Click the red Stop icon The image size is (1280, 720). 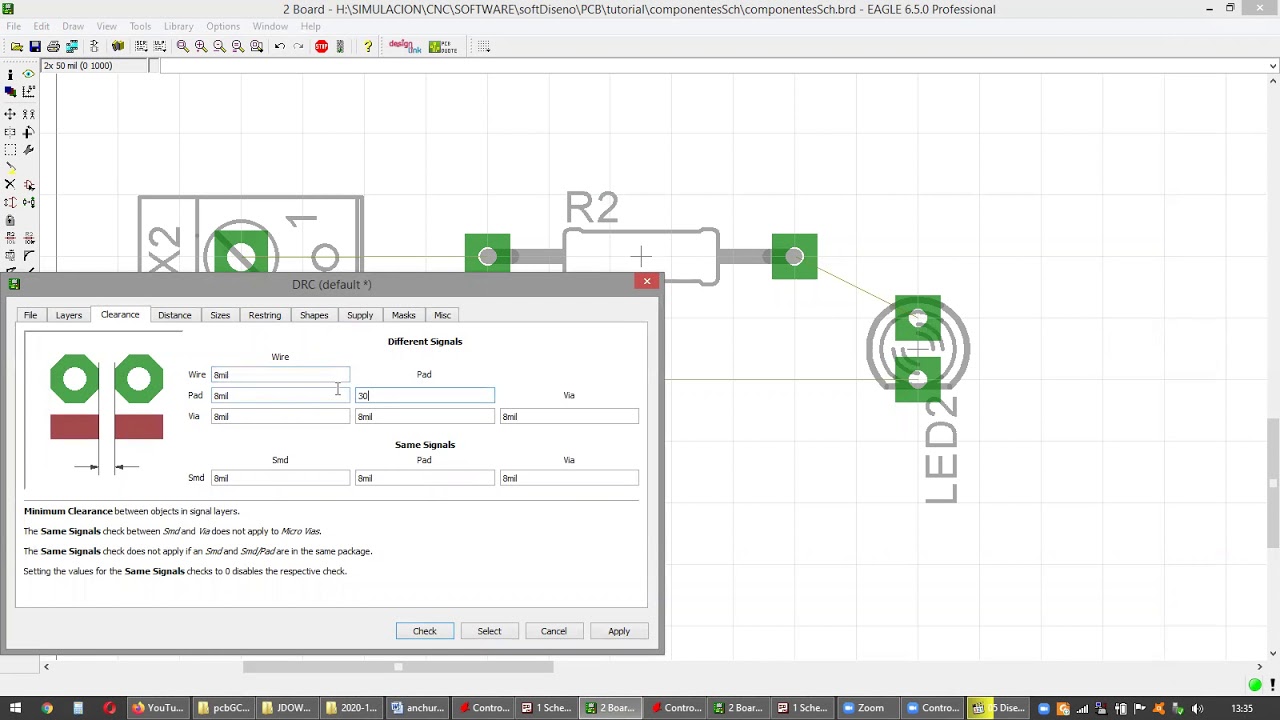321,47
